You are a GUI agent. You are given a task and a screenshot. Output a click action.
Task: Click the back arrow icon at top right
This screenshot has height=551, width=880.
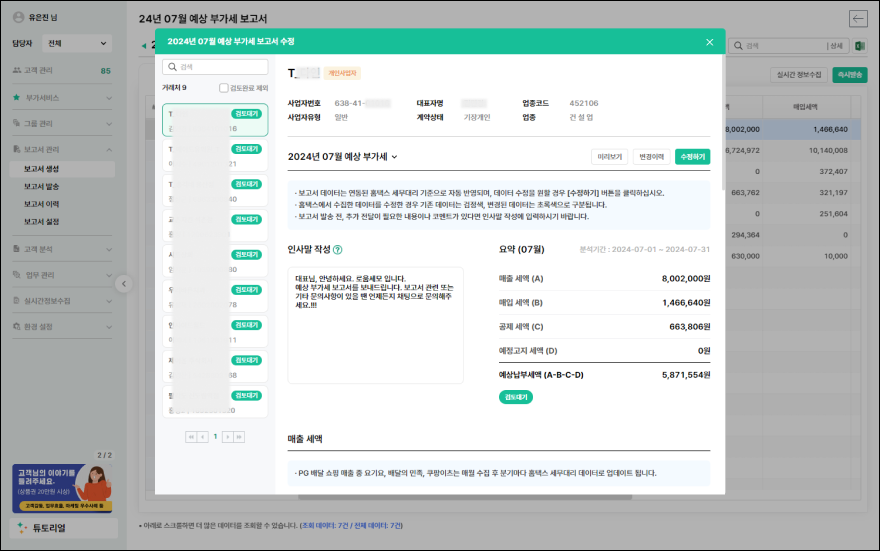[x=857, y=18]
